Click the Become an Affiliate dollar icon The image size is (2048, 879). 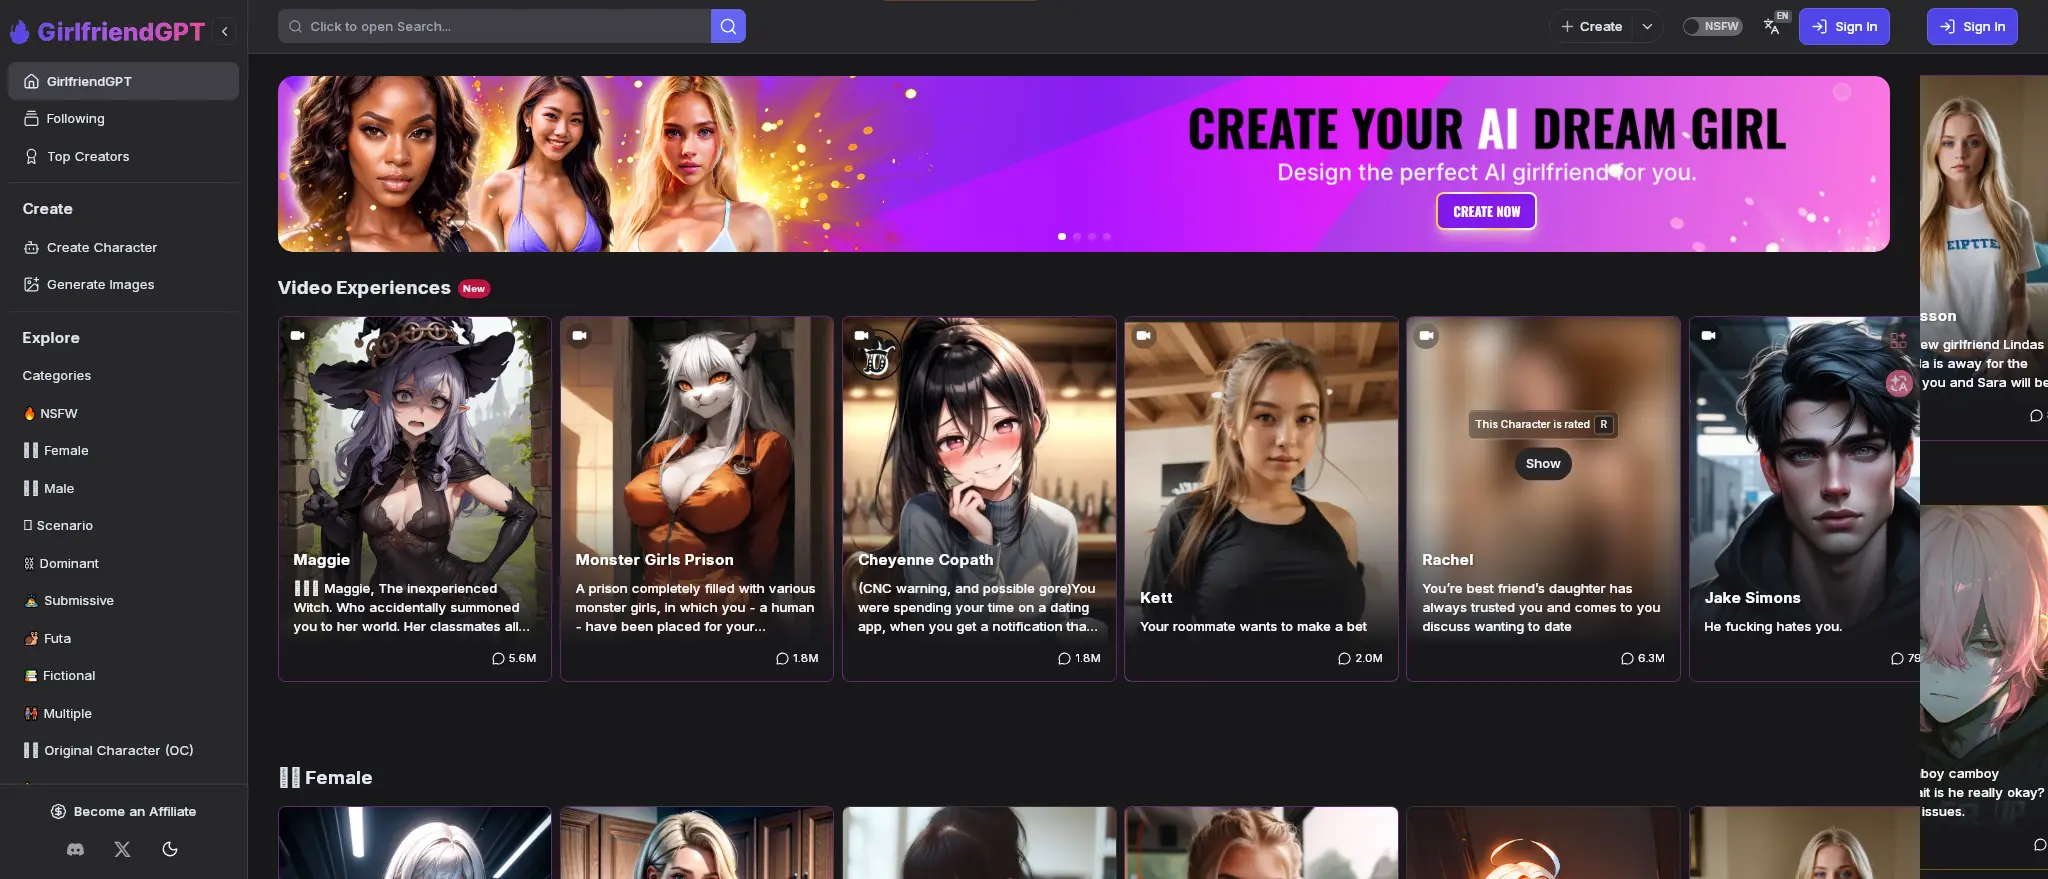(x=58, y=812)
